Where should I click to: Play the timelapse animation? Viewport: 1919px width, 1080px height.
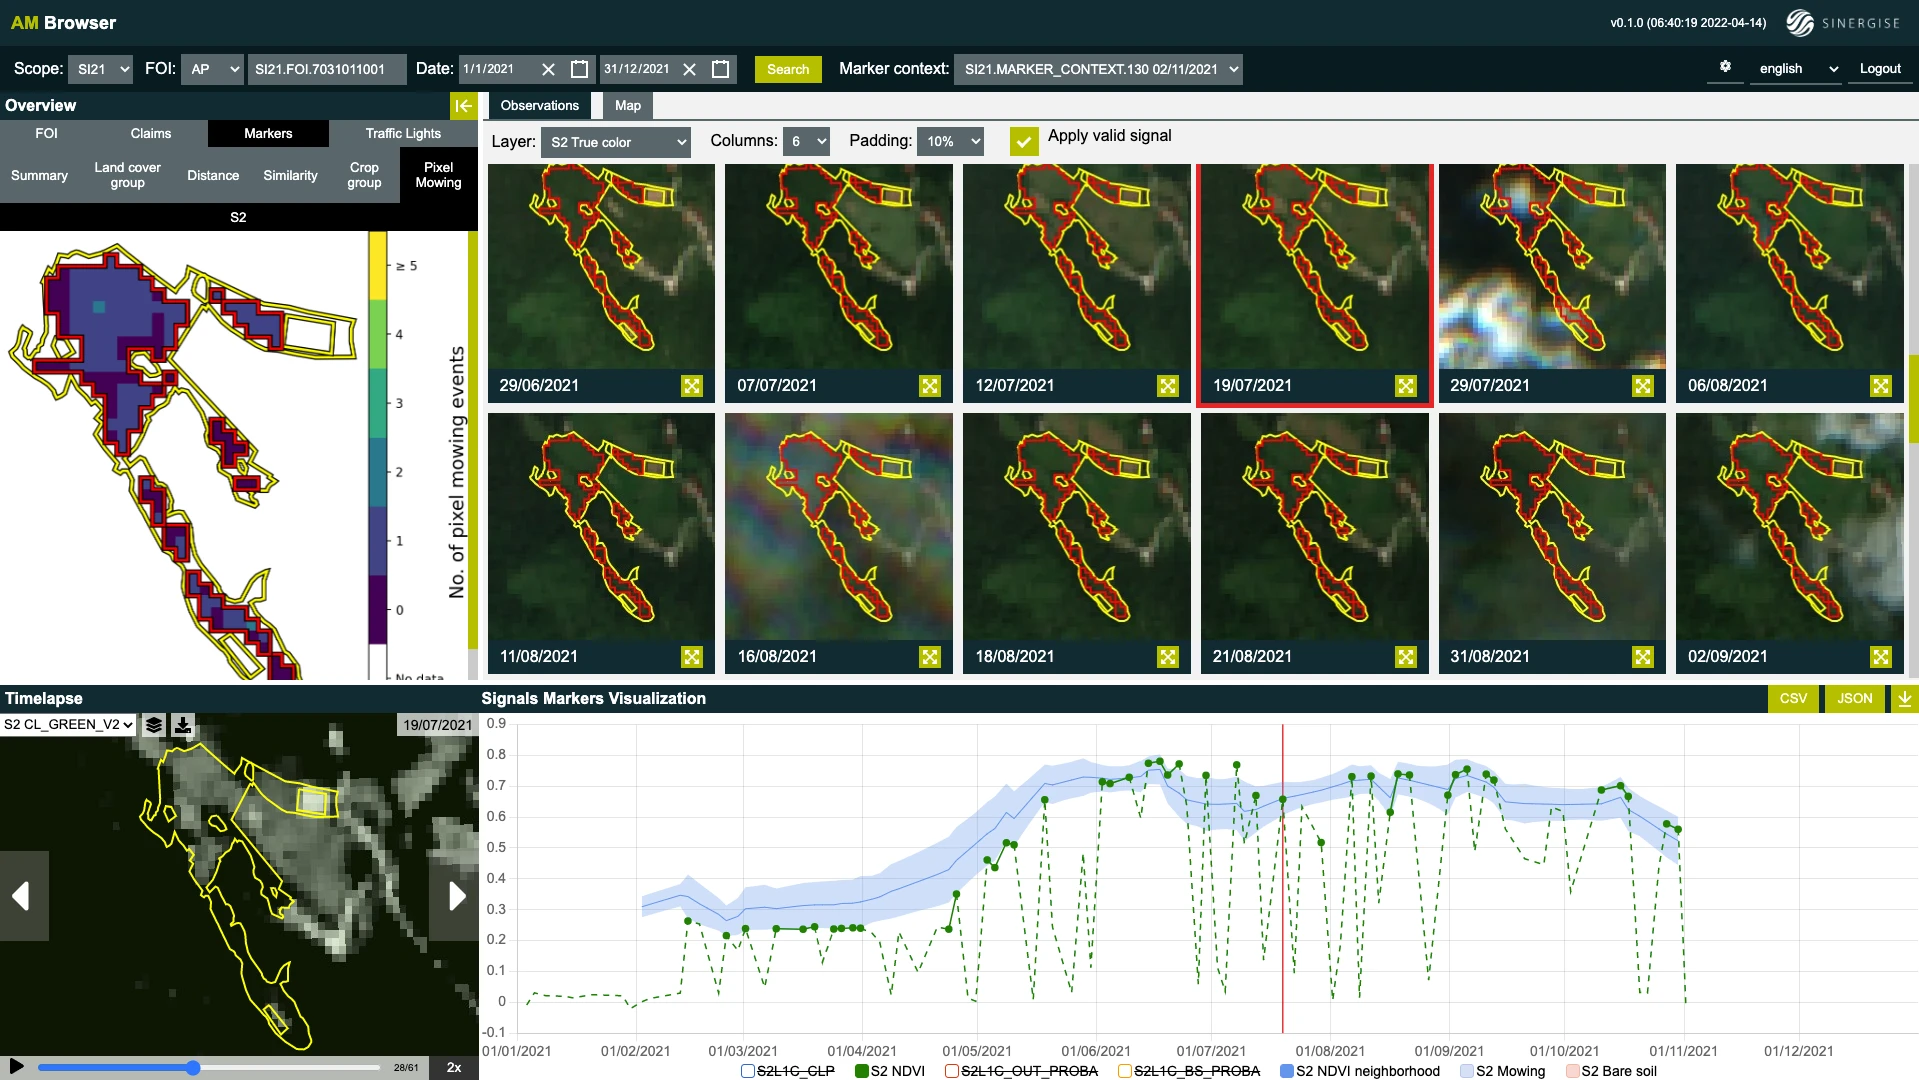pyautogui.click(x=16, y=1067)
